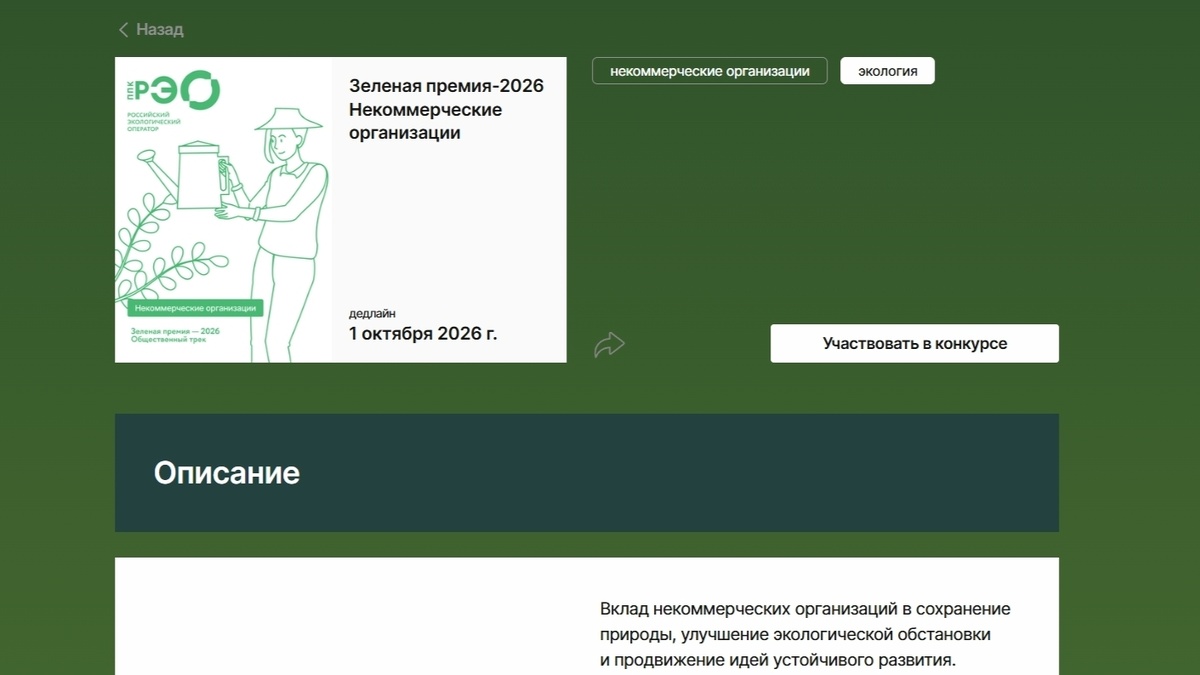This screenshot has width=1200, height=675.
Task: Click the Зеленая премия — 2026 Общественный трек caption
Action: 175,335
